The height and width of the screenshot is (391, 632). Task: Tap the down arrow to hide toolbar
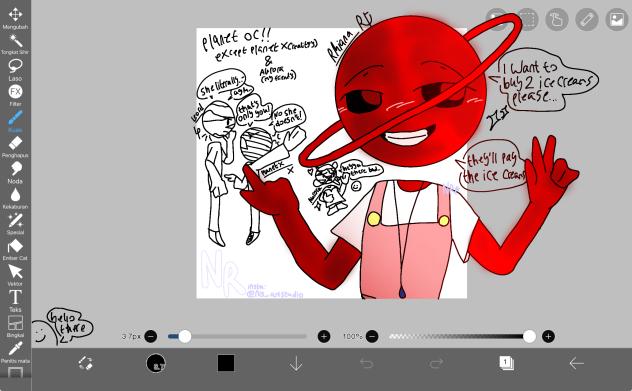(296, 364)
